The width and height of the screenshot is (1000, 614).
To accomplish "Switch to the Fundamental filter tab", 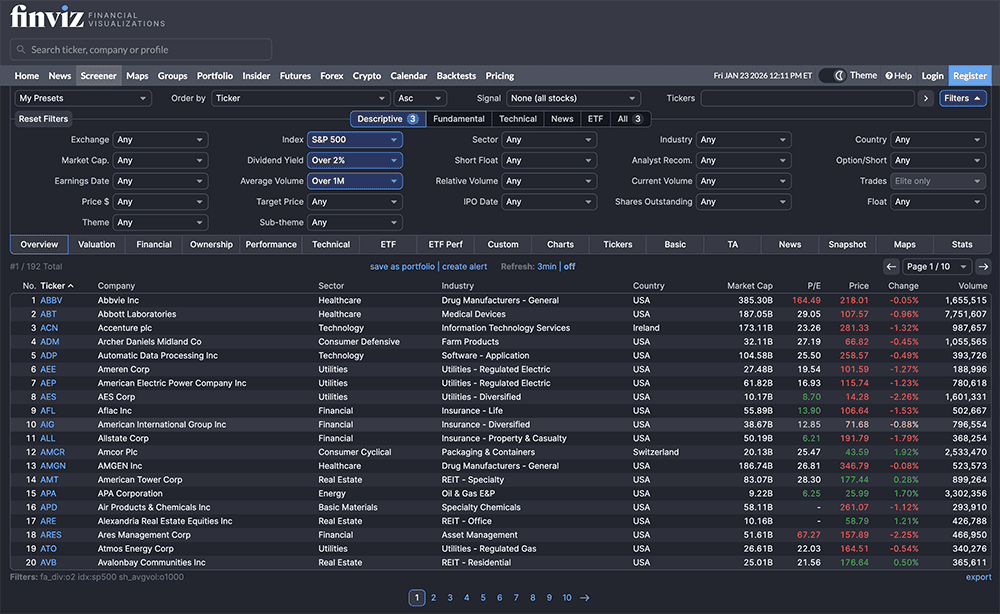I will click(459, 119).
